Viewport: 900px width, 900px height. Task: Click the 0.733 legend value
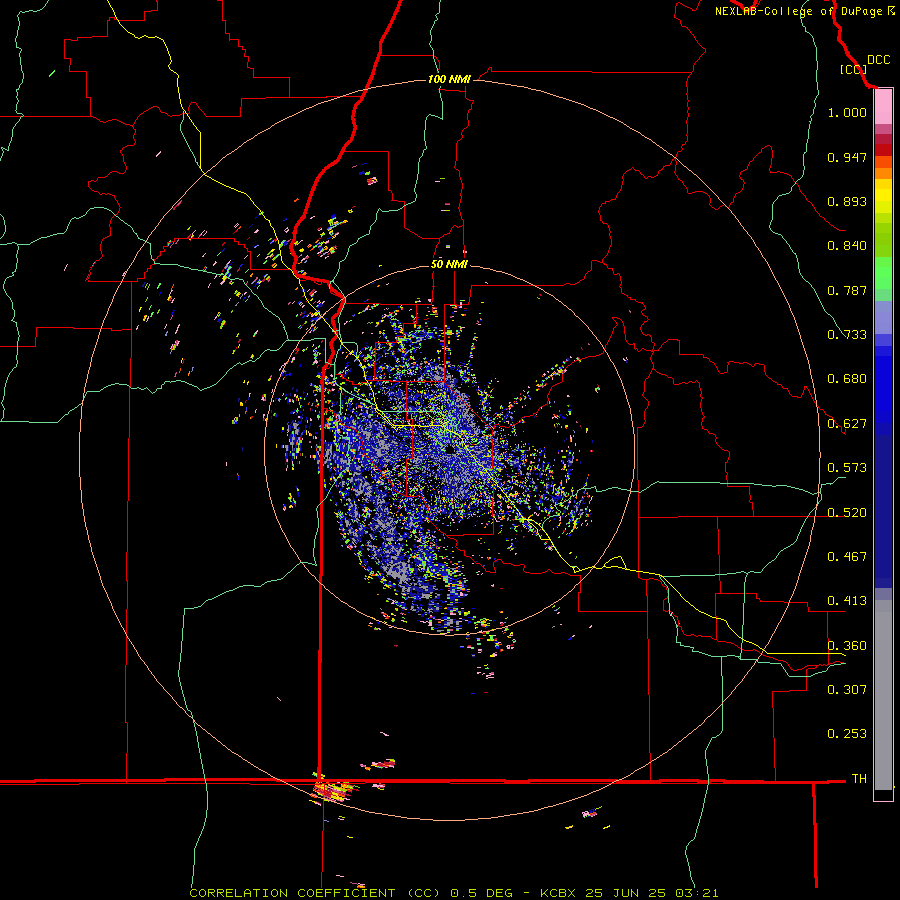pyautogui.click(x=847, y=335)
